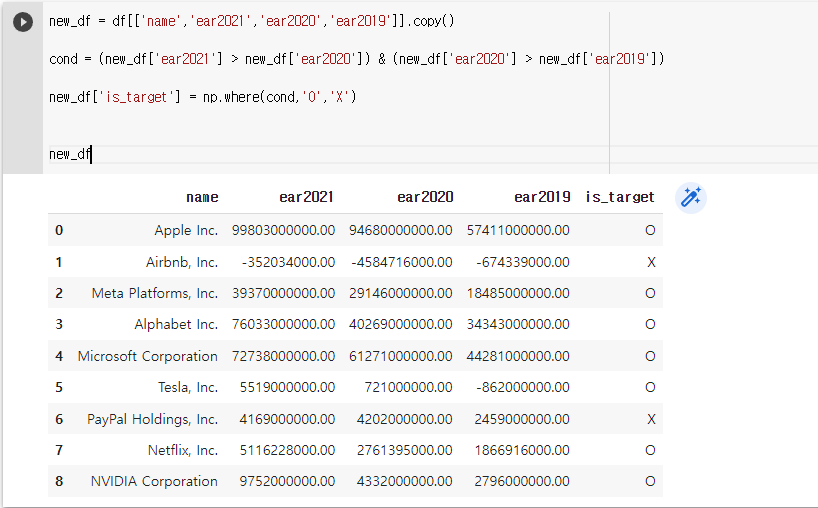Click the O is_target value for Apple
This screenshot has height=508, width=818.
click(x=650, y=230)
